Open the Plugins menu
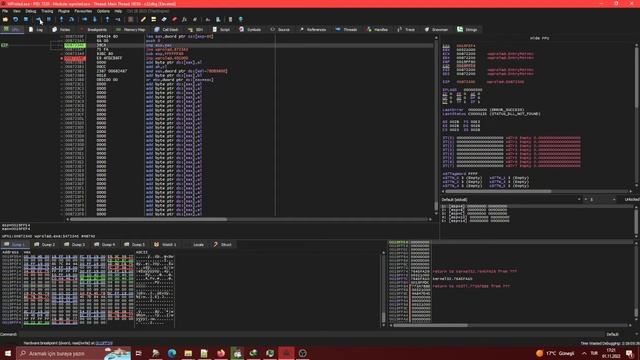The height and width of the screenshot is (360, 640). pos(64,11)
